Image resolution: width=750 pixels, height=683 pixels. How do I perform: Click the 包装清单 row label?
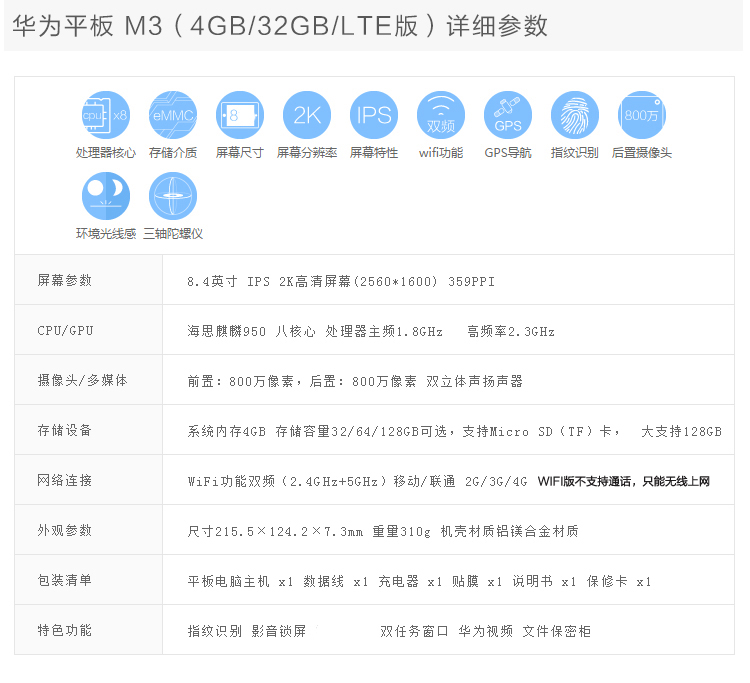coord(65,581)
